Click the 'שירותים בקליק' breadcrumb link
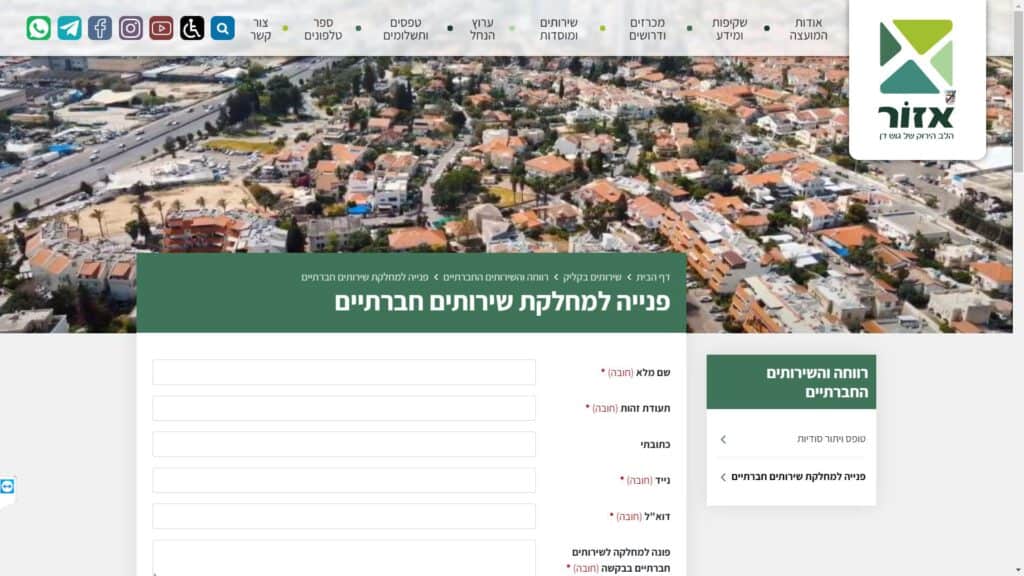Viewport: 1024px width, 576px height. [591, 277]
